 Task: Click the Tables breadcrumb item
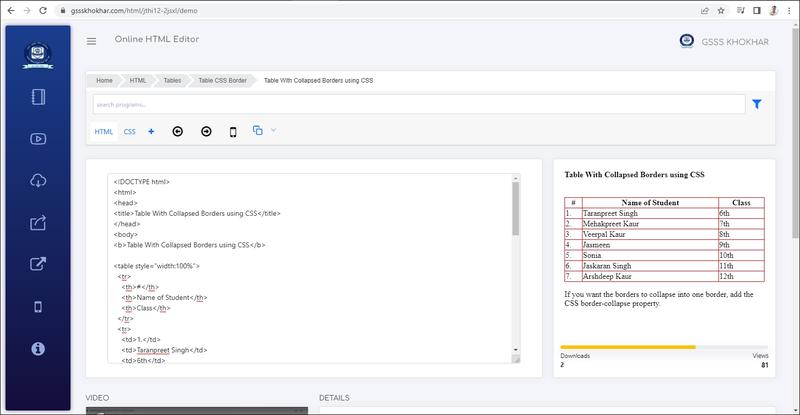173,79
